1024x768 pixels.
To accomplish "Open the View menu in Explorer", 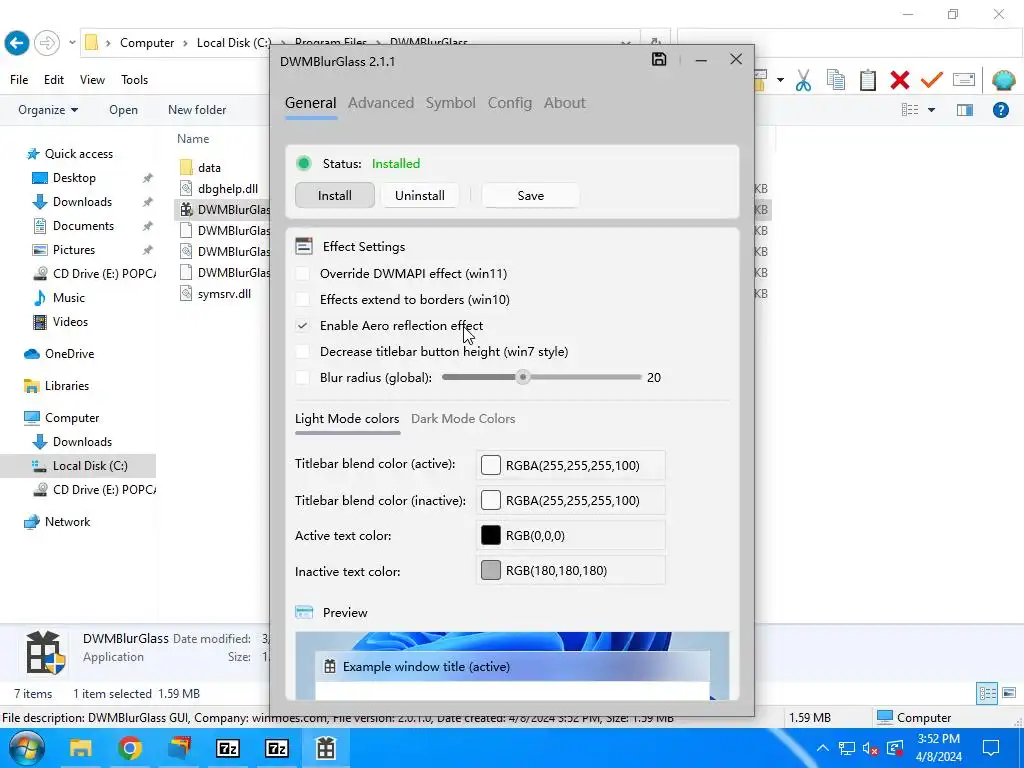I will click(92, 80).
